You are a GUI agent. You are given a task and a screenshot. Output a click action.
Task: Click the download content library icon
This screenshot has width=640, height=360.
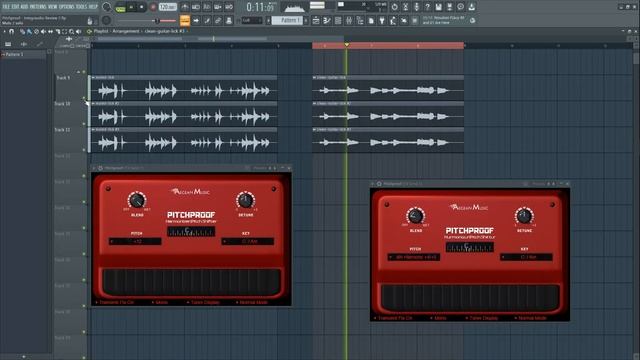471,7
